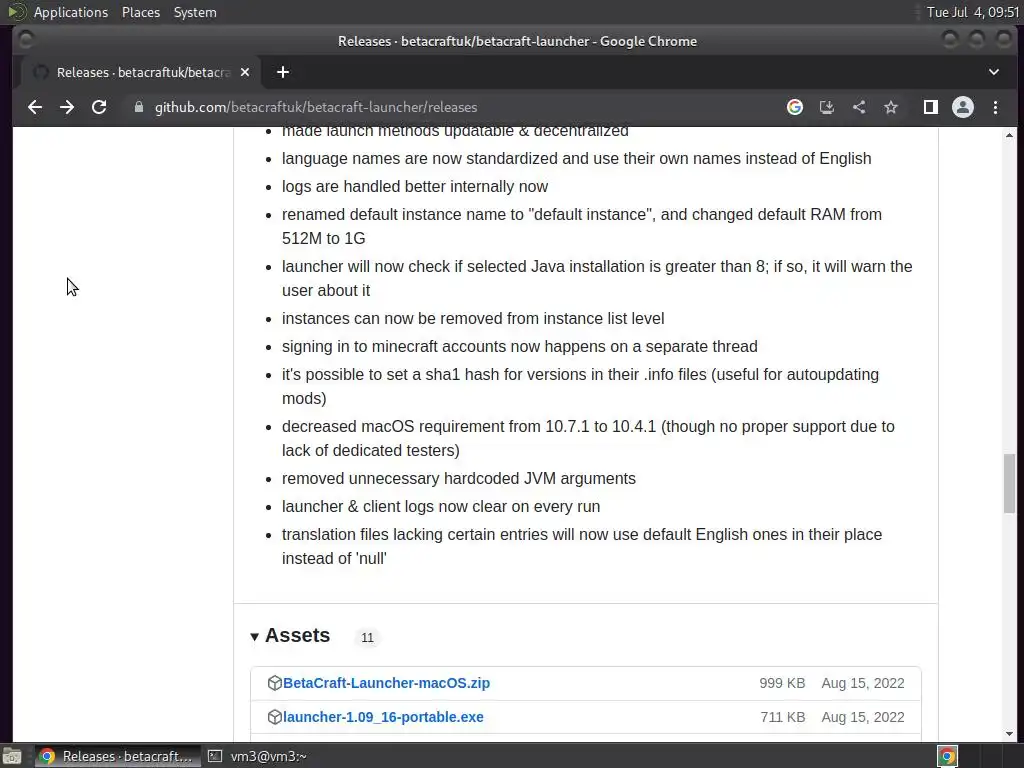Click the 711 KB file size

782,717
